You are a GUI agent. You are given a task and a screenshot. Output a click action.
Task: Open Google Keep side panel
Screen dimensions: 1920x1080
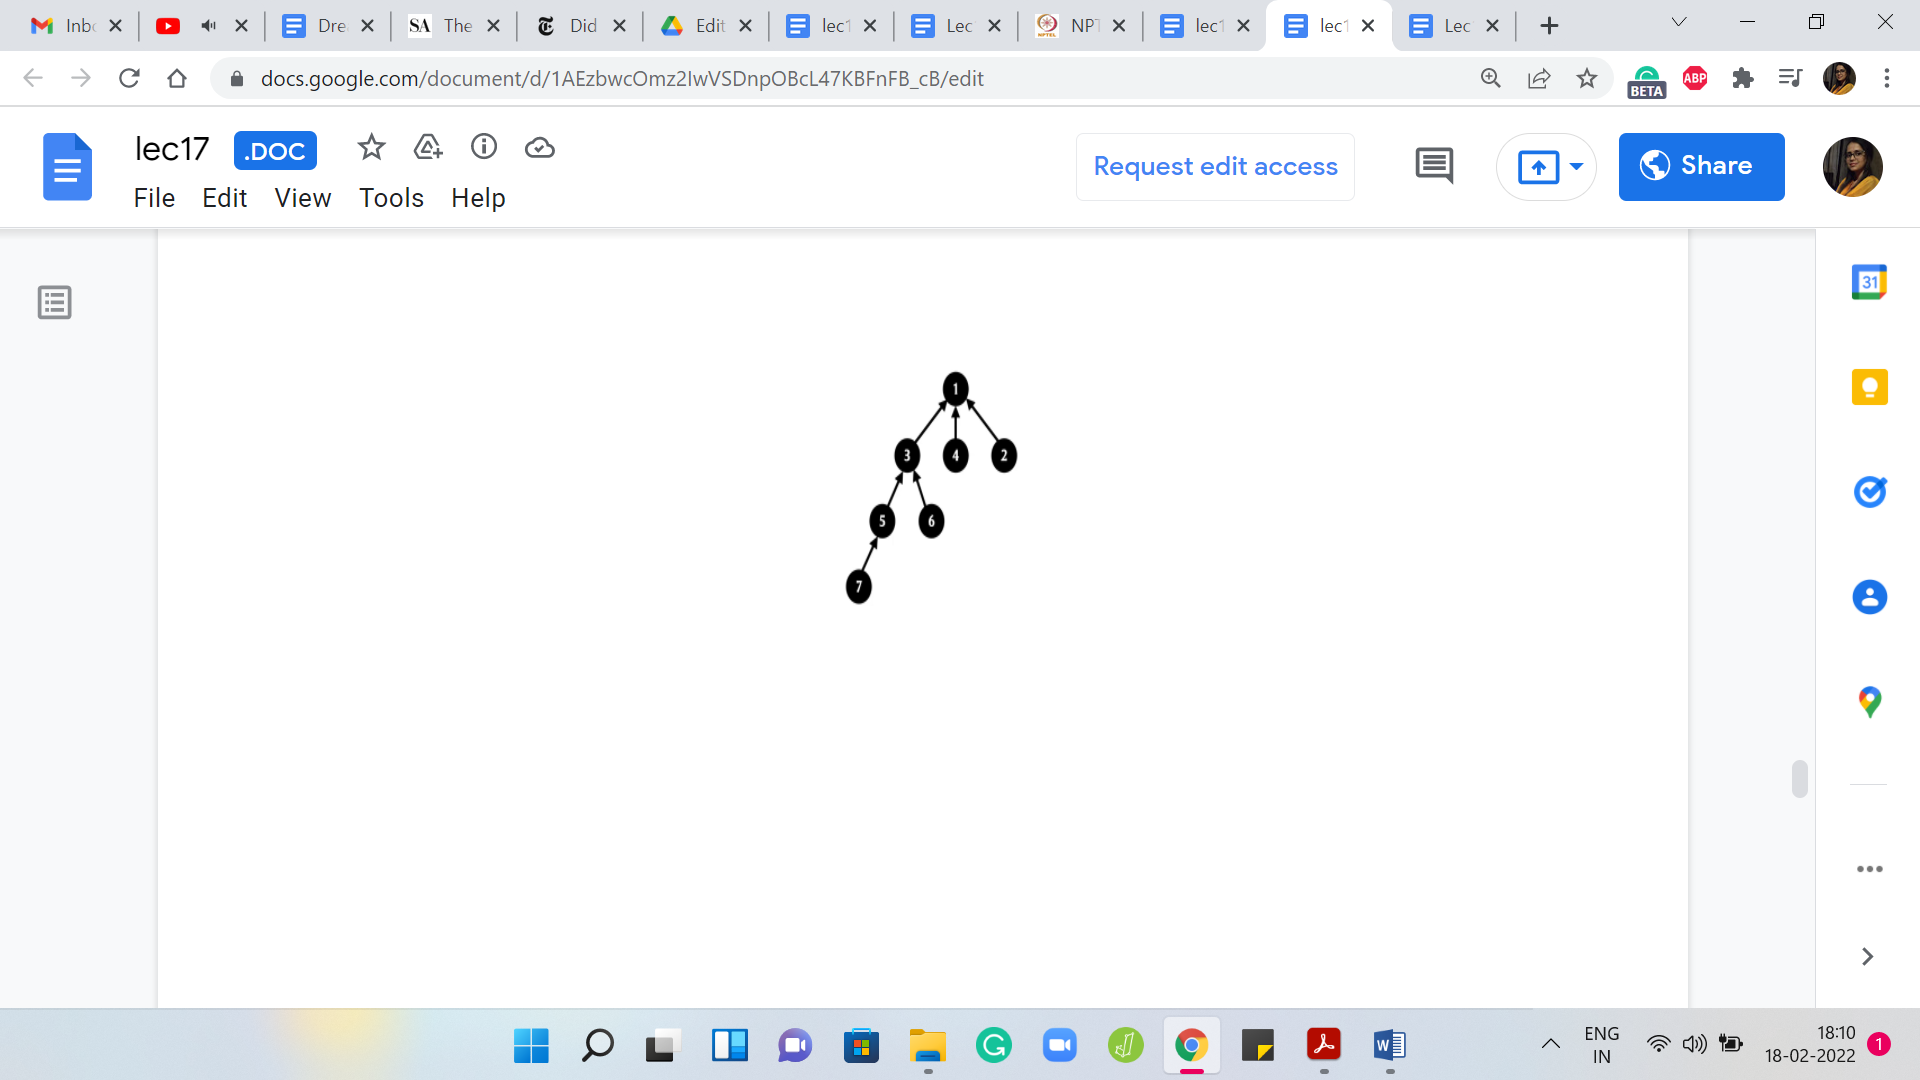[1869, 387]
